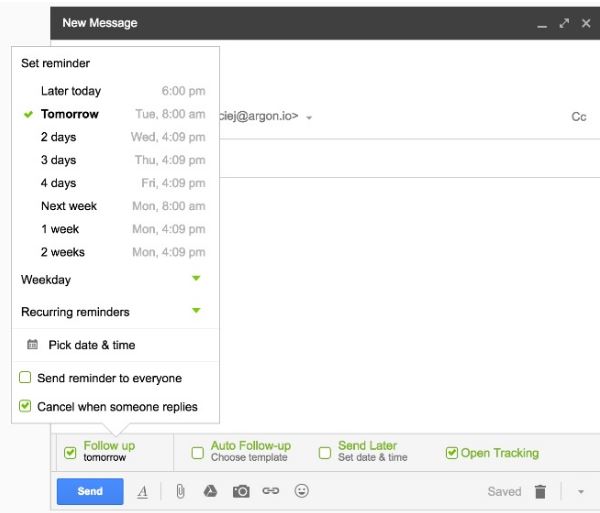The image size is (600, 513).
Task: Click the blue Send button
Action: [x=90, y=491]
